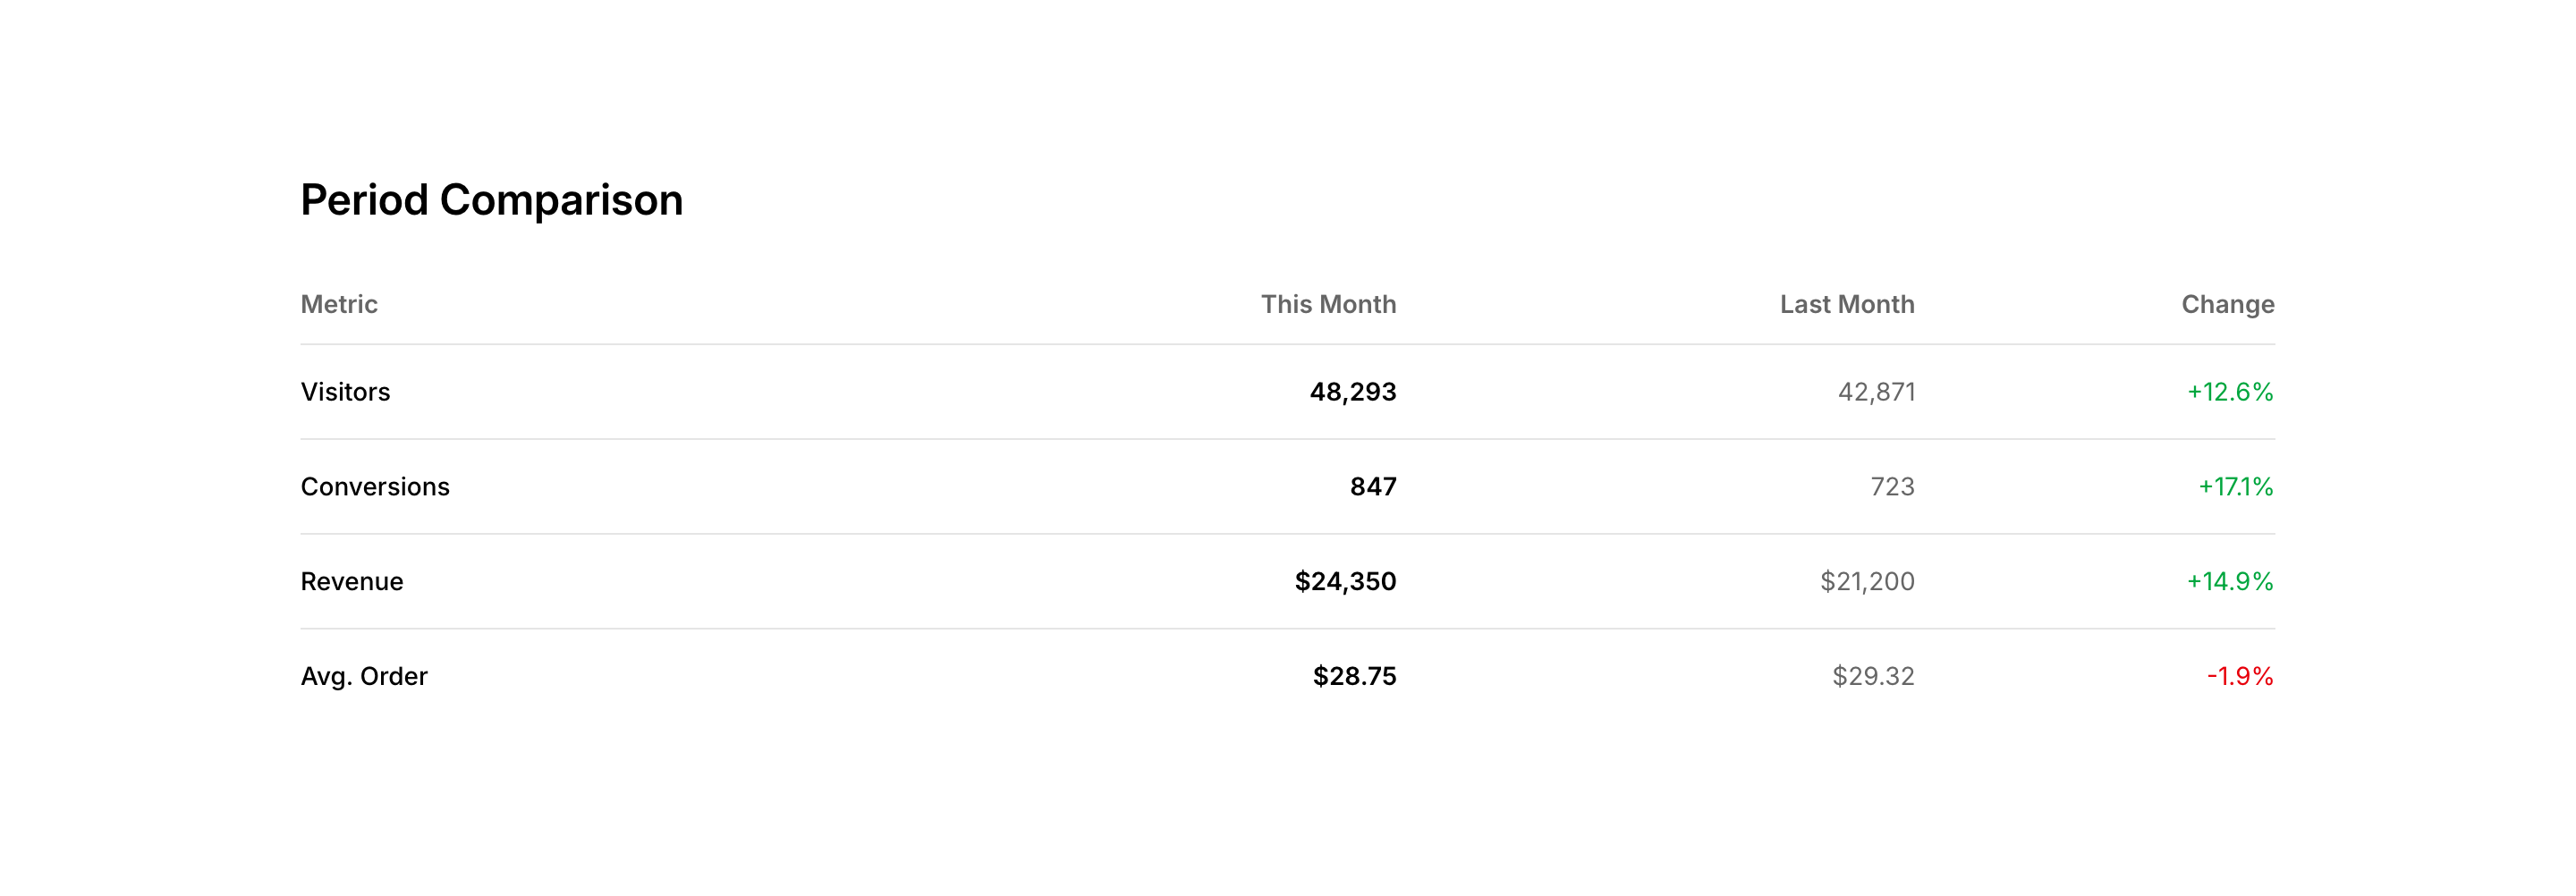
Task: Click last month's revenue $21,200
Action: click(1866, 582)
